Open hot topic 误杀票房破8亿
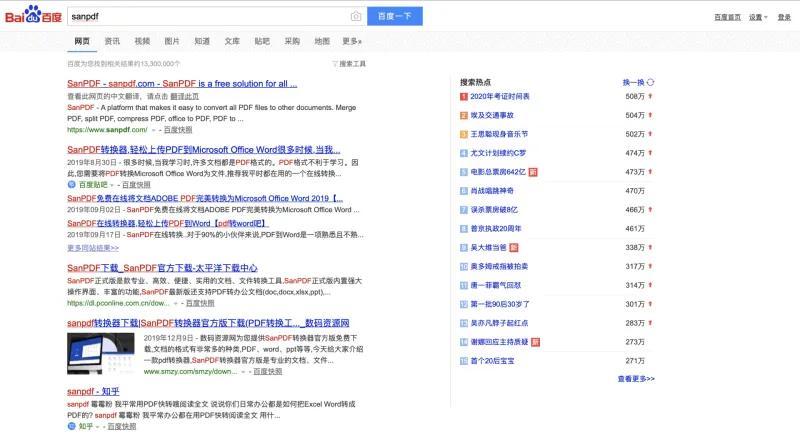Image resolution: width=800 pixels, height=435 pixels. 494,210
